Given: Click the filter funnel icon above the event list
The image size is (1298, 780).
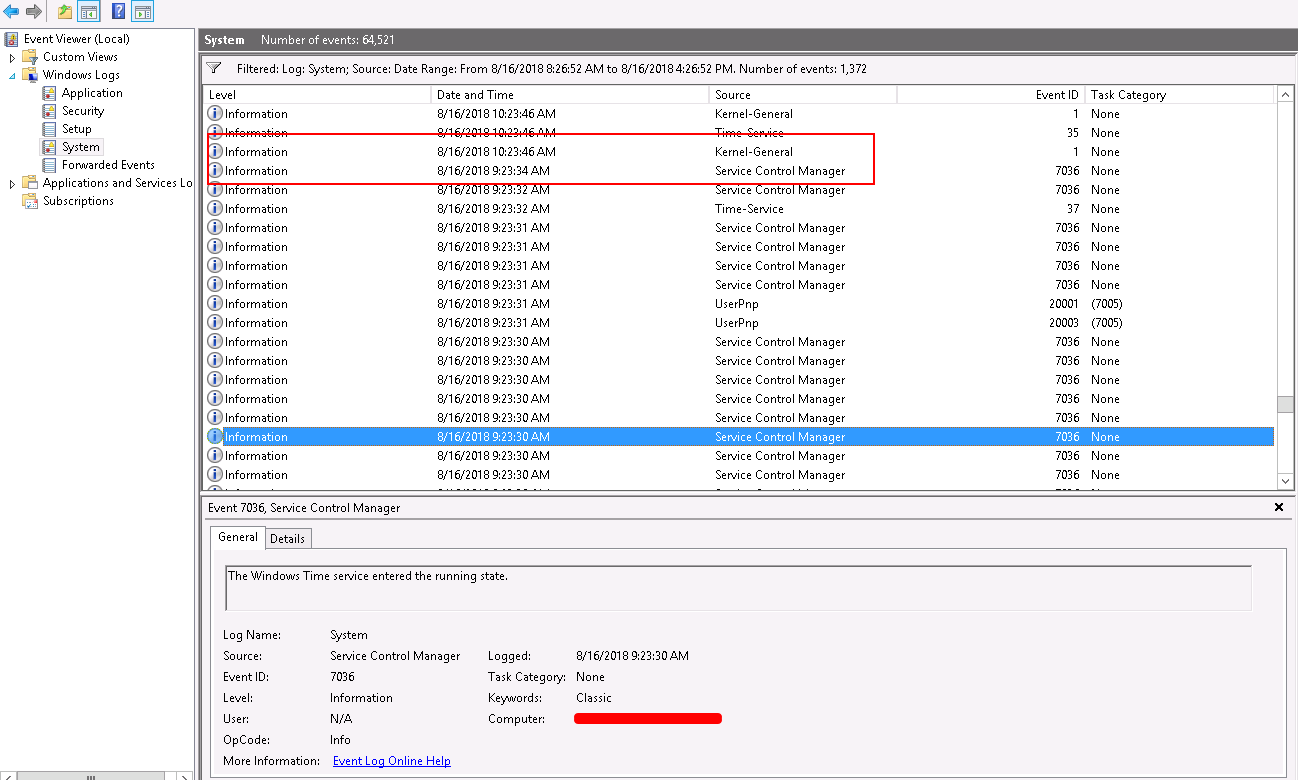Looking at the screenshot, I should (x=214, y=68).
